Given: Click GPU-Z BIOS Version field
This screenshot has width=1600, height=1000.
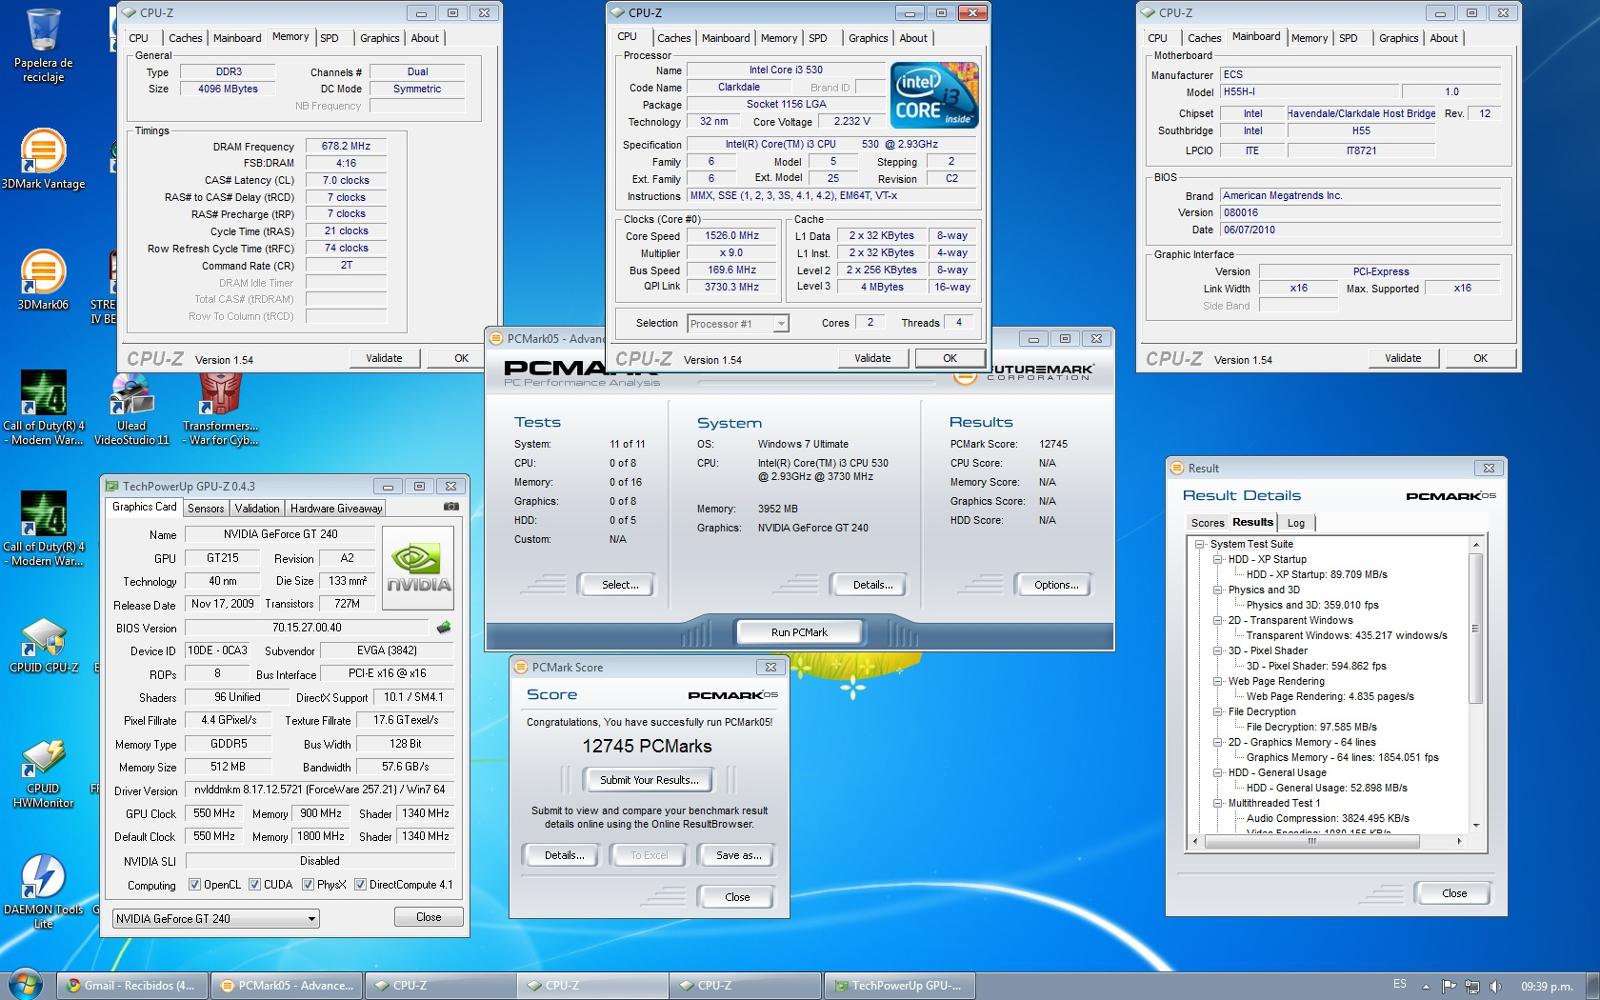Looking at the screenshot, I should tap(307, 628).
